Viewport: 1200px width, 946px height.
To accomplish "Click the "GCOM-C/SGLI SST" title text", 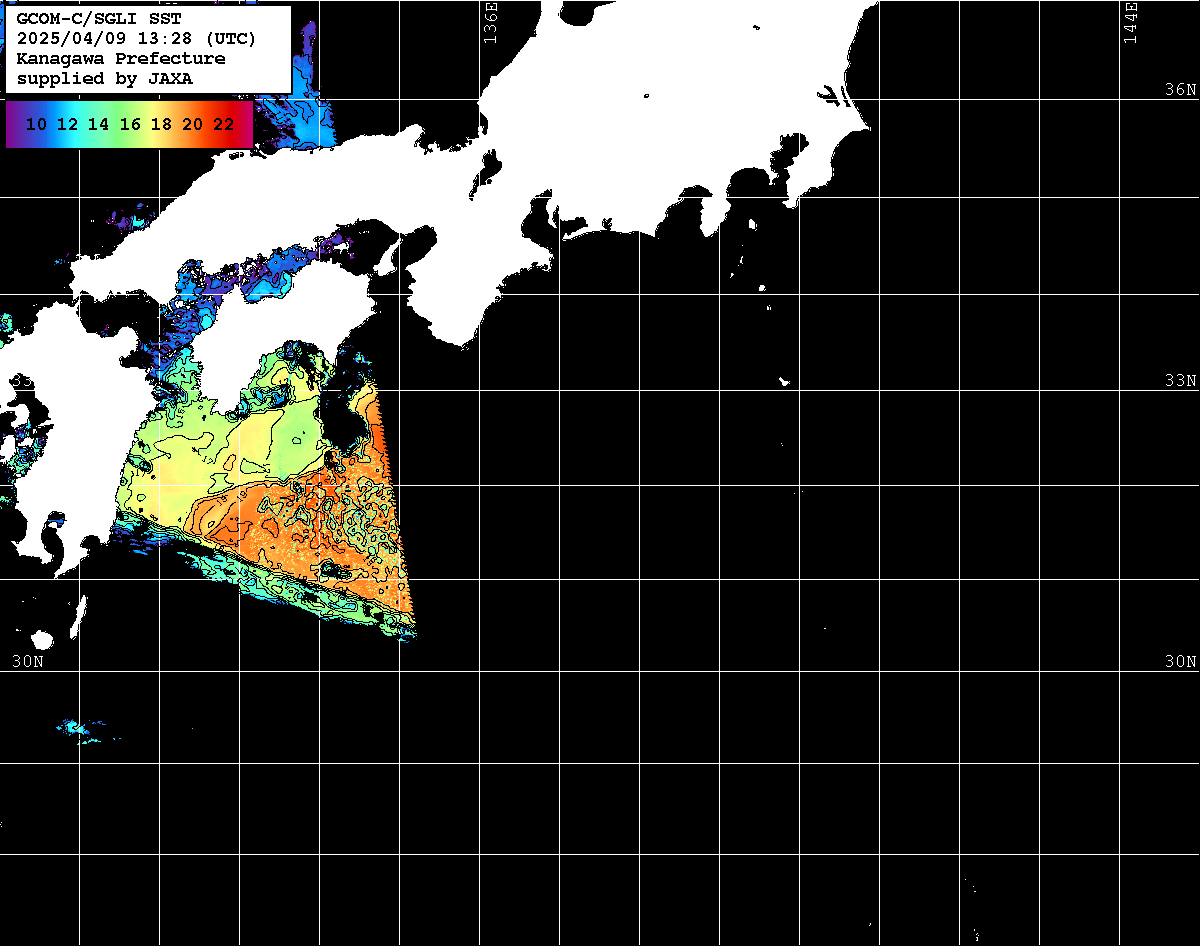I will click(99, 19).
